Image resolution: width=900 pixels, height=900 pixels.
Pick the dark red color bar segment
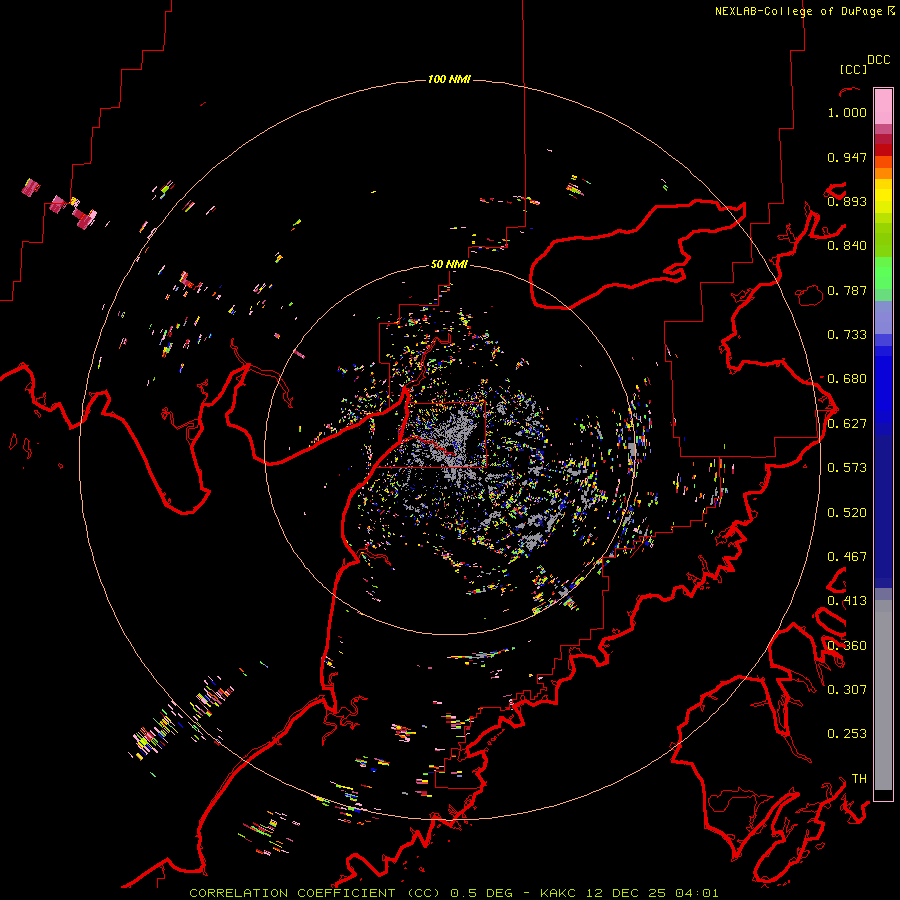tap(883, 150)
